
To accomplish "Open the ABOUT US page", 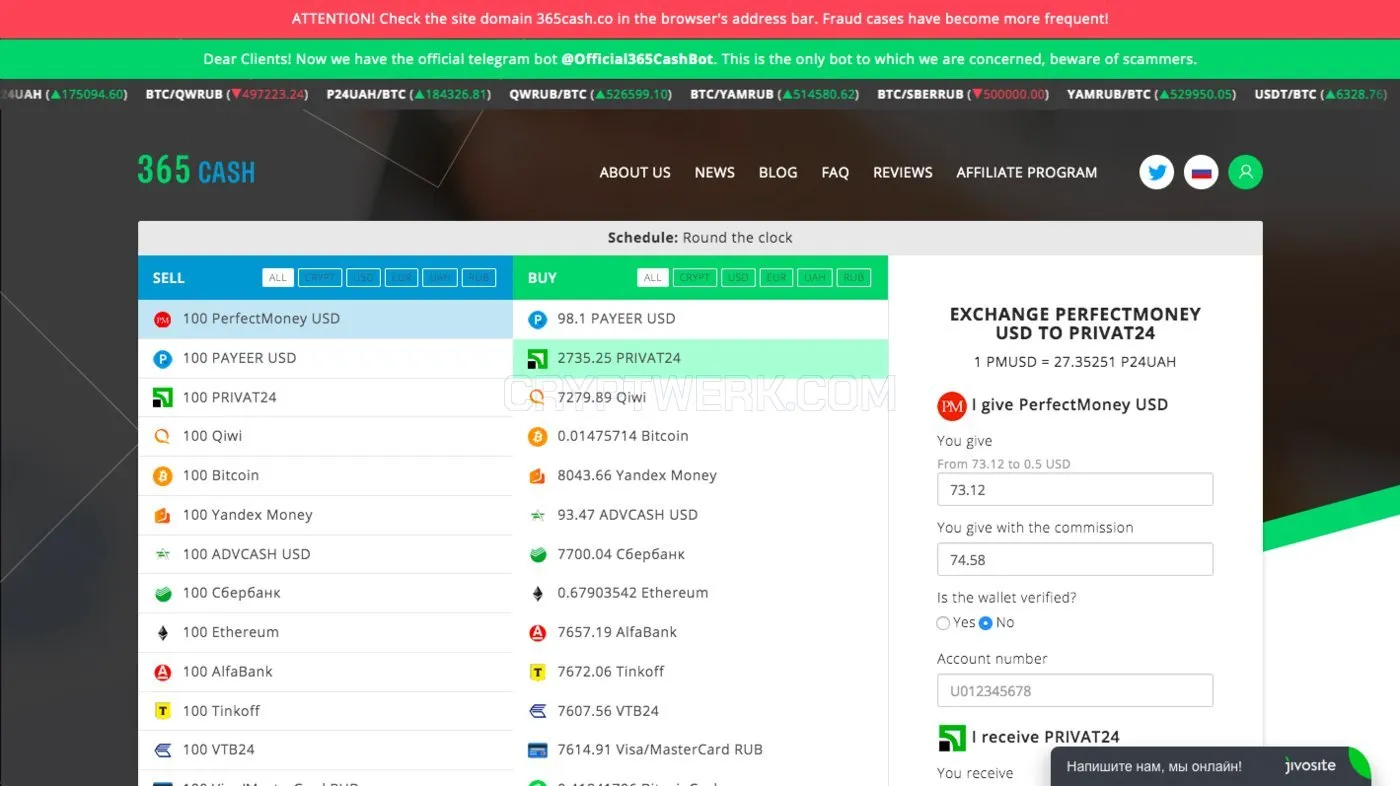I will click(635, 172).
